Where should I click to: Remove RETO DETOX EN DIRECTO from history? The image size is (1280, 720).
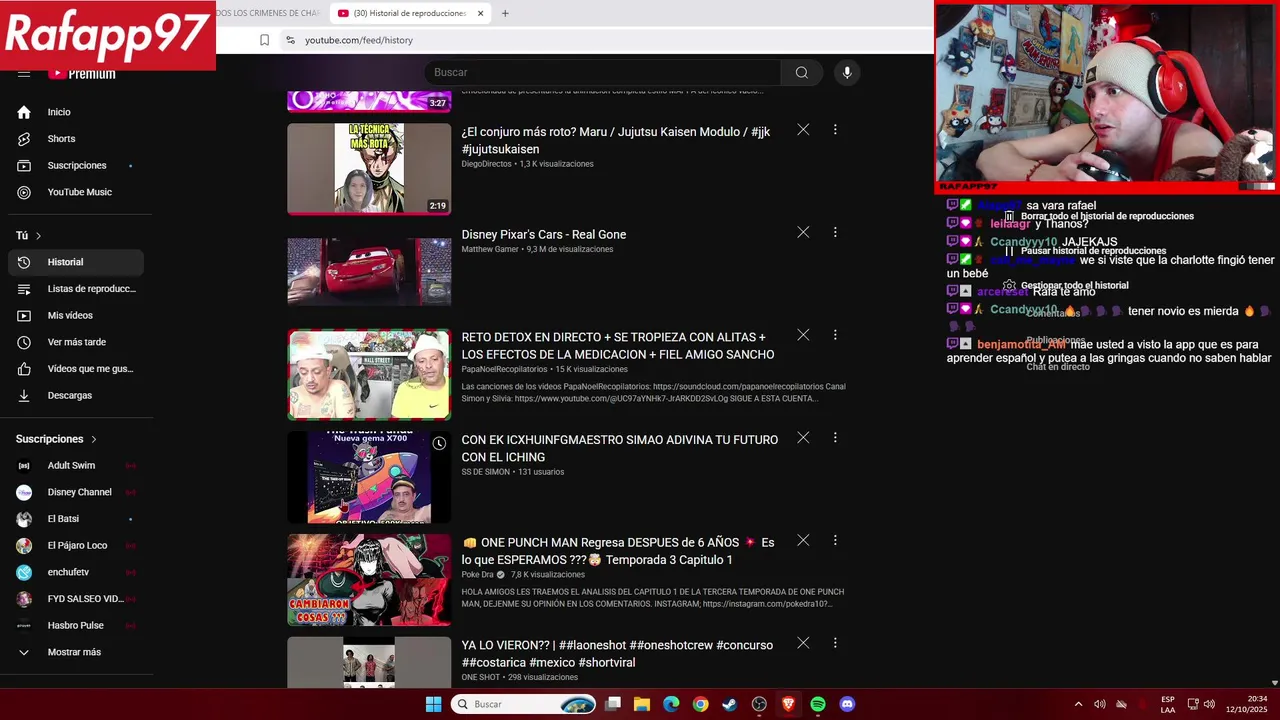803,335
